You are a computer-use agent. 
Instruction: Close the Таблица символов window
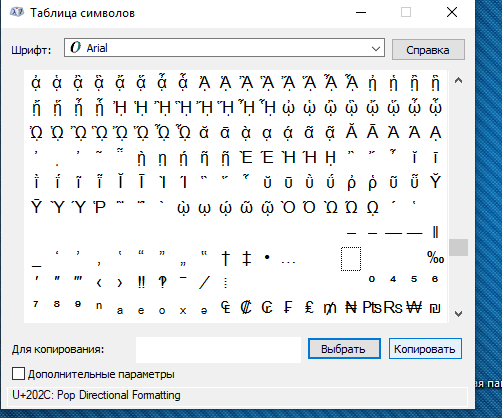pos(452,13)
